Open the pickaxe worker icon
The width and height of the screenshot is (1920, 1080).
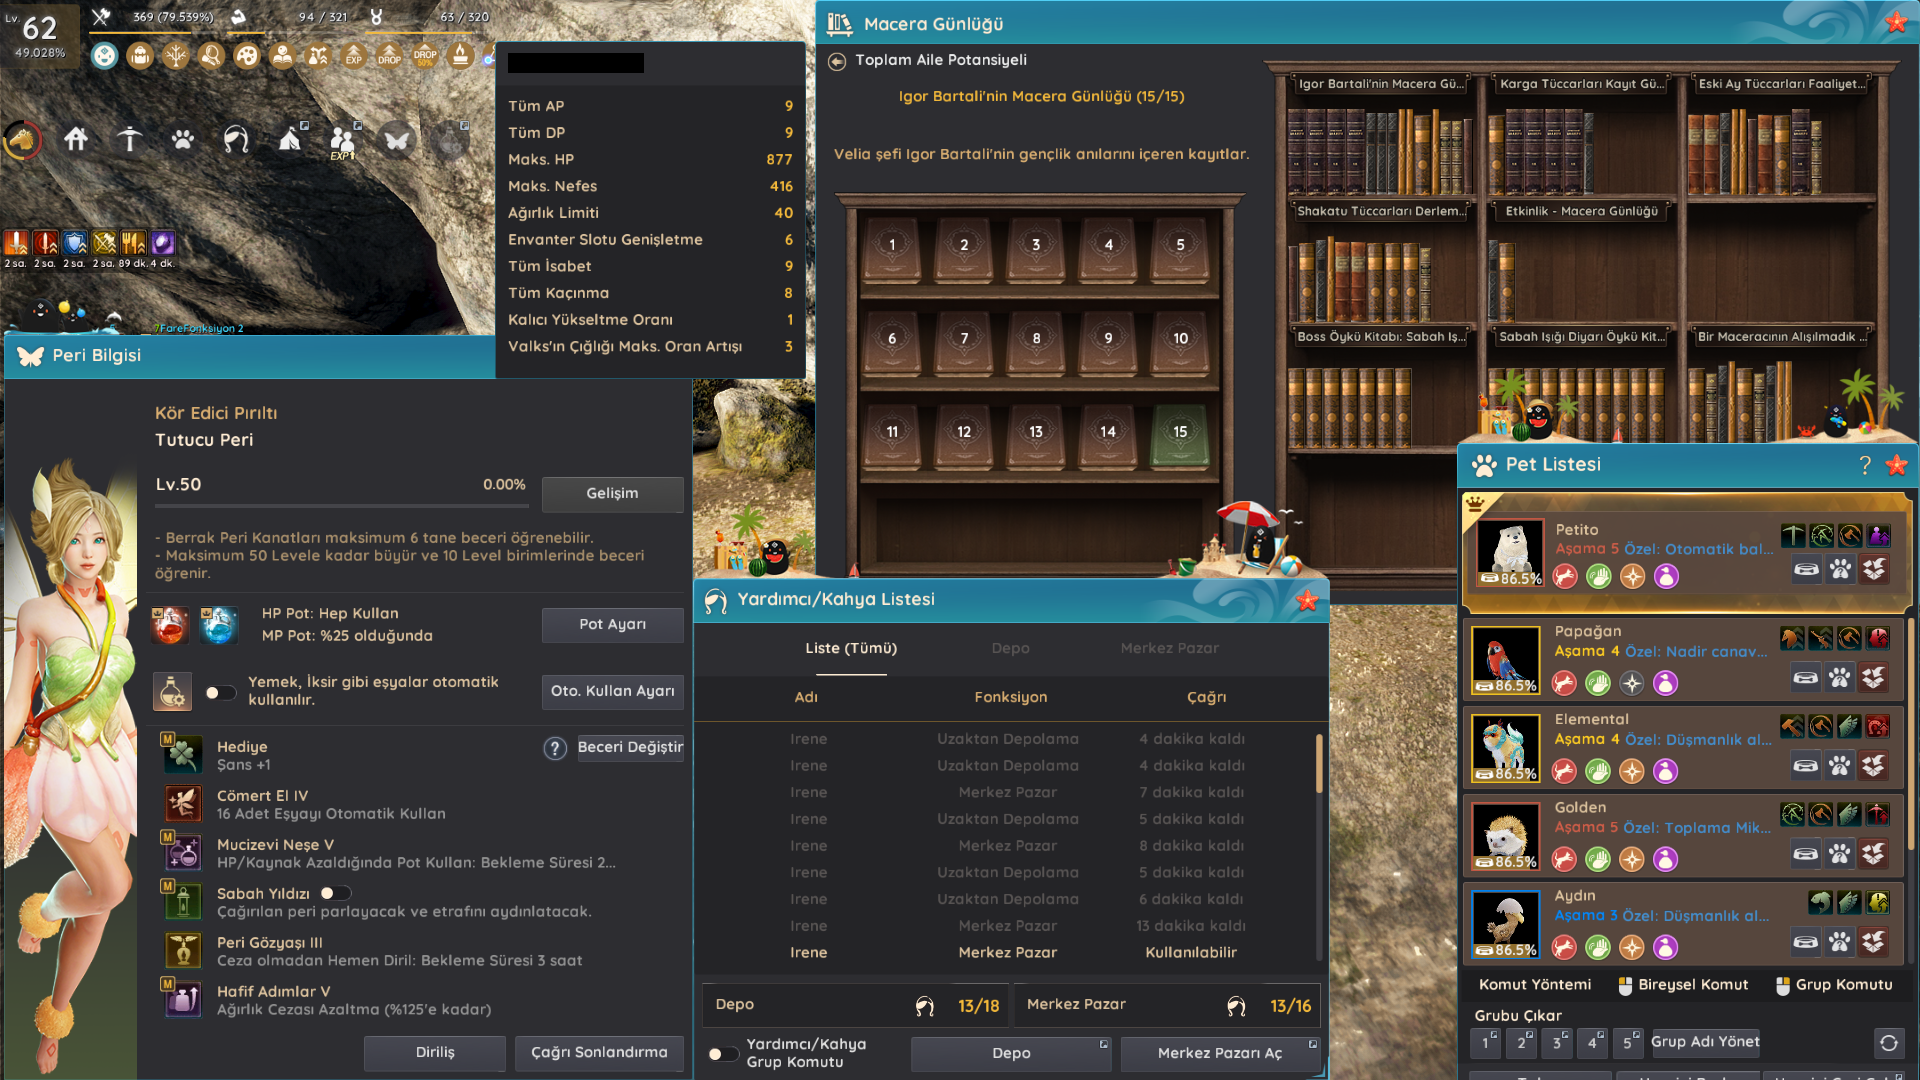point(129,140)
